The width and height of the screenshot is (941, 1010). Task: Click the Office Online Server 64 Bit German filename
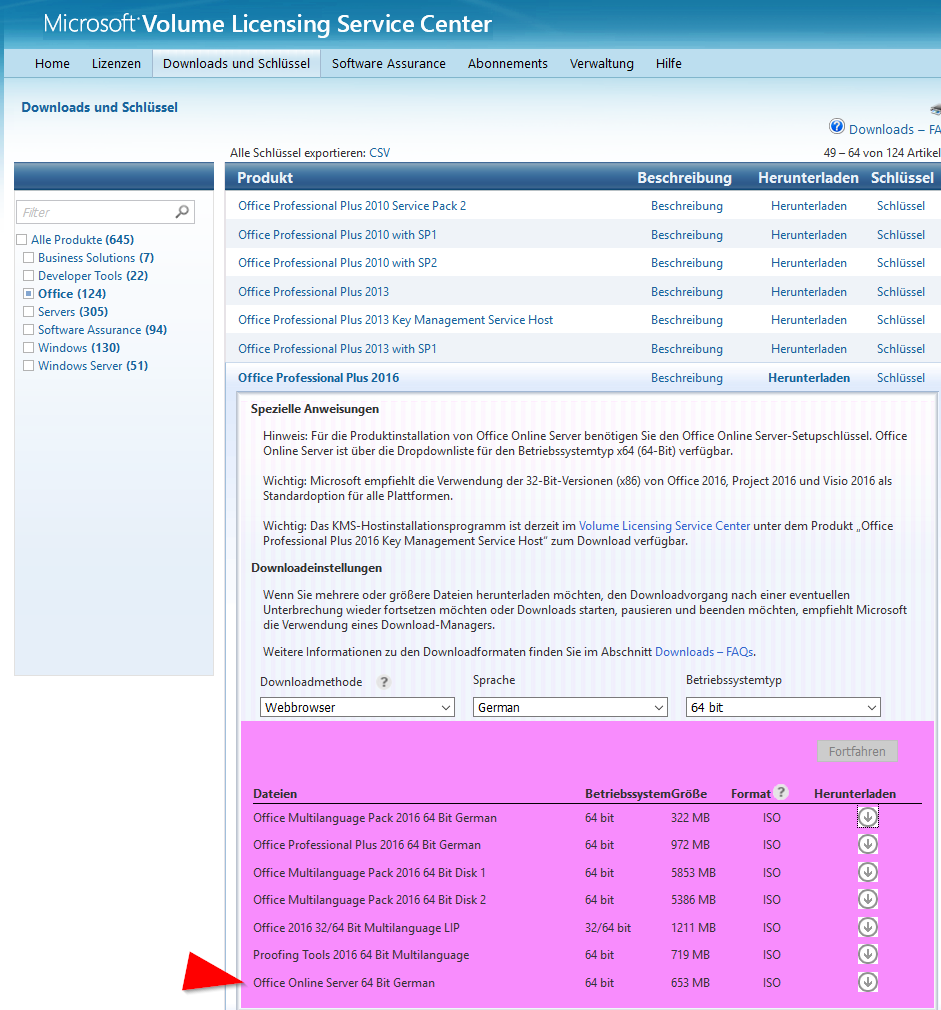click(x=344, y=983)
